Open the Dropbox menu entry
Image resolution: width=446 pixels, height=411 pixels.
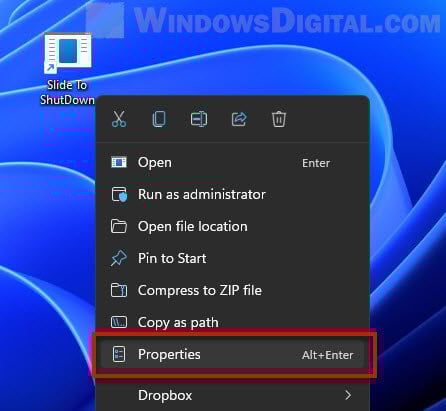pyautogui.click(x=232, y=395)
